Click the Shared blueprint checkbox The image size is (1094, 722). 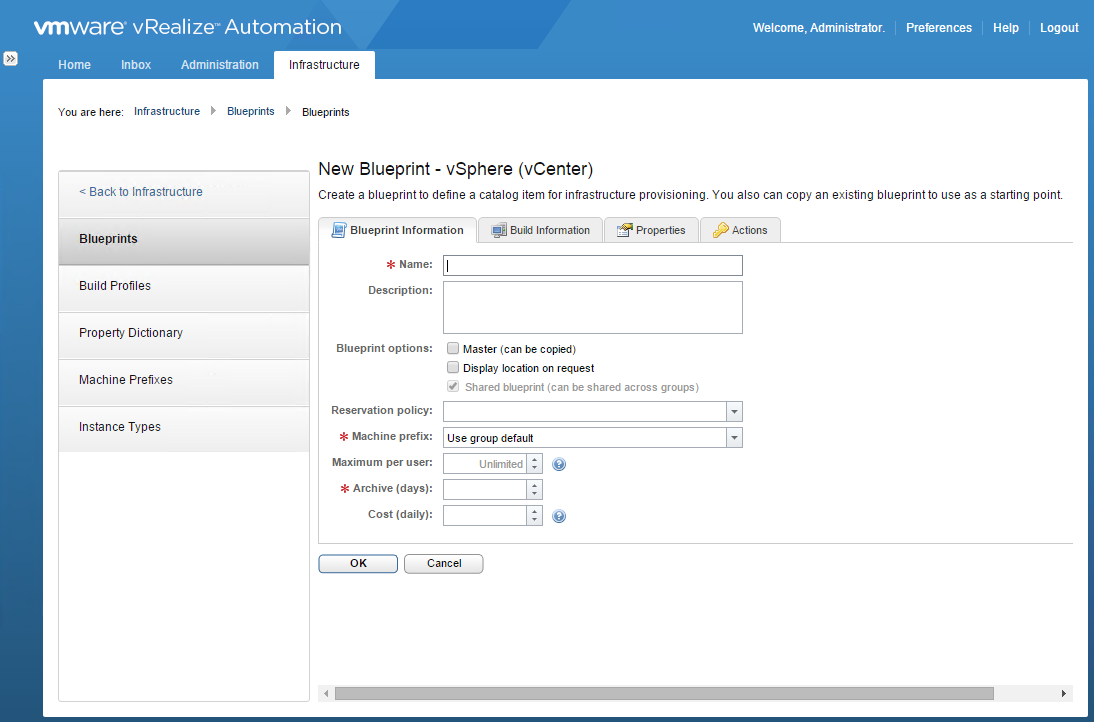tap(453, 386)
